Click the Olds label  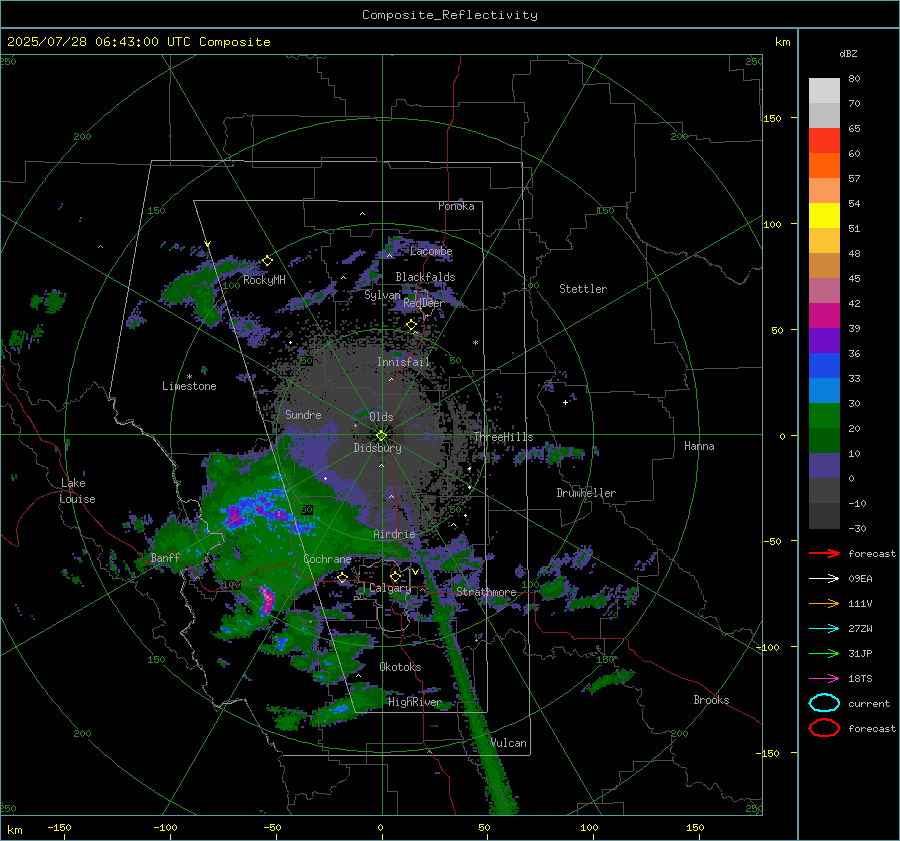coord(381,417)
